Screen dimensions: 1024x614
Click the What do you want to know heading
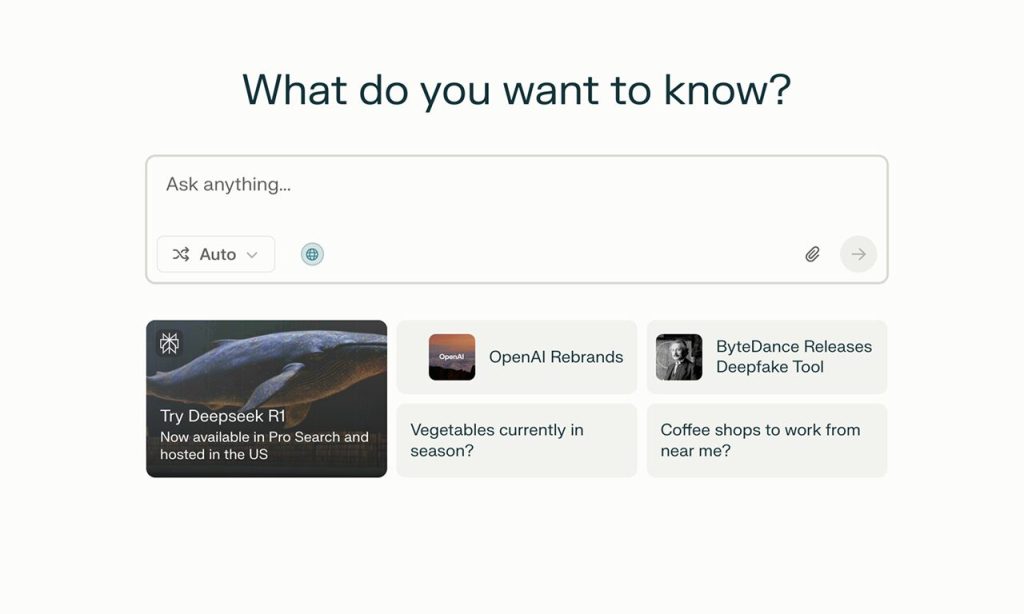click(516, 89)
